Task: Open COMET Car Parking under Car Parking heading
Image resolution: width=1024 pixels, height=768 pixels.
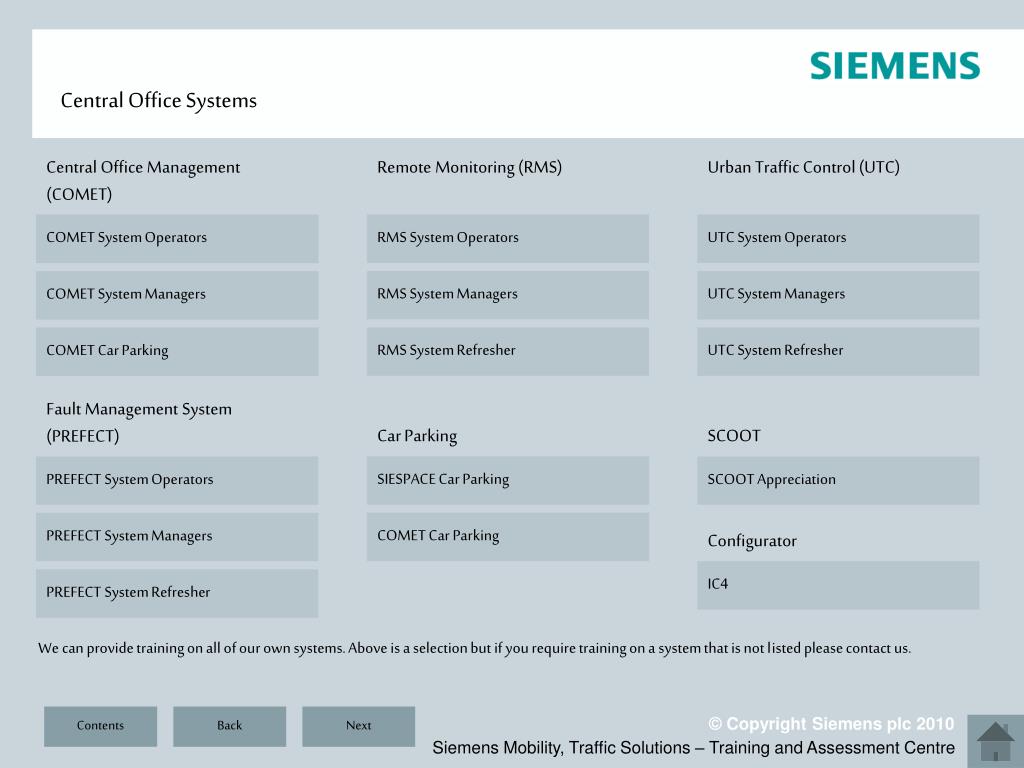Action: (x=507, y=537)
